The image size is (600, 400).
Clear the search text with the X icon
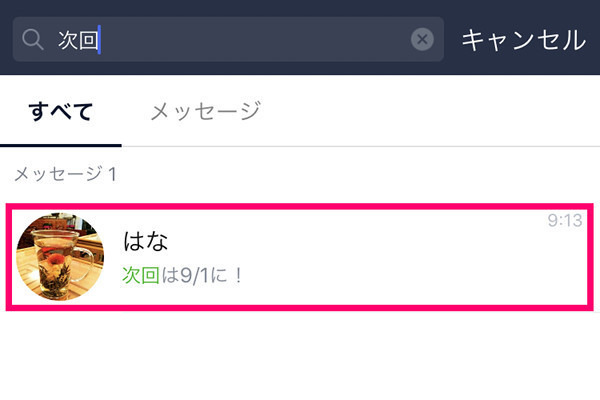point(422,39)
